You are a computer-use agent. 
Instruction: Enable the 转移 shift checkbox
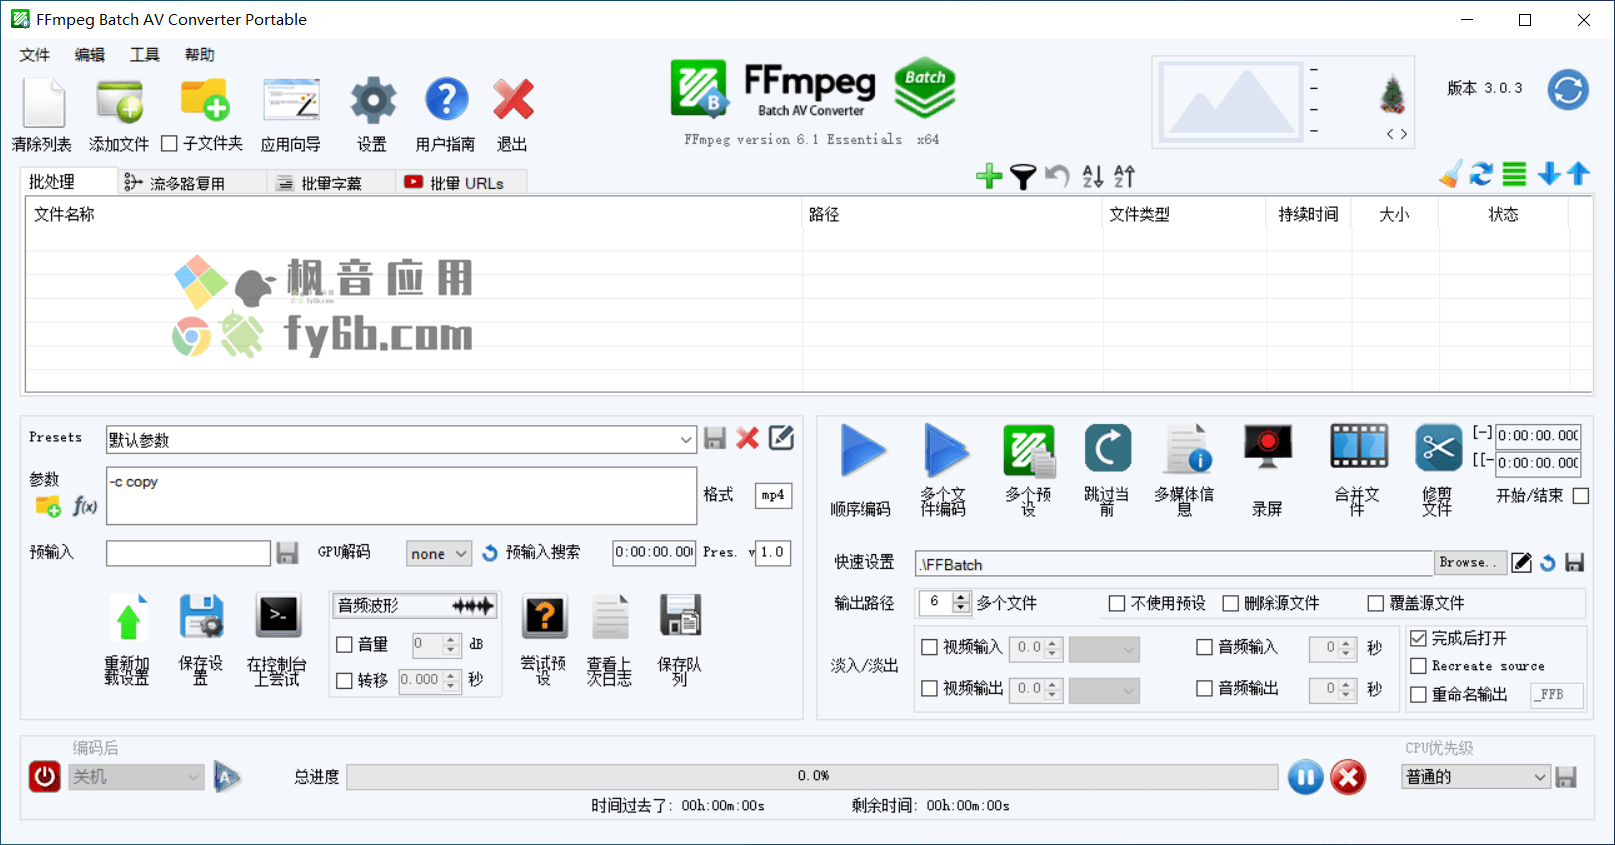click(x=344, y=681)
